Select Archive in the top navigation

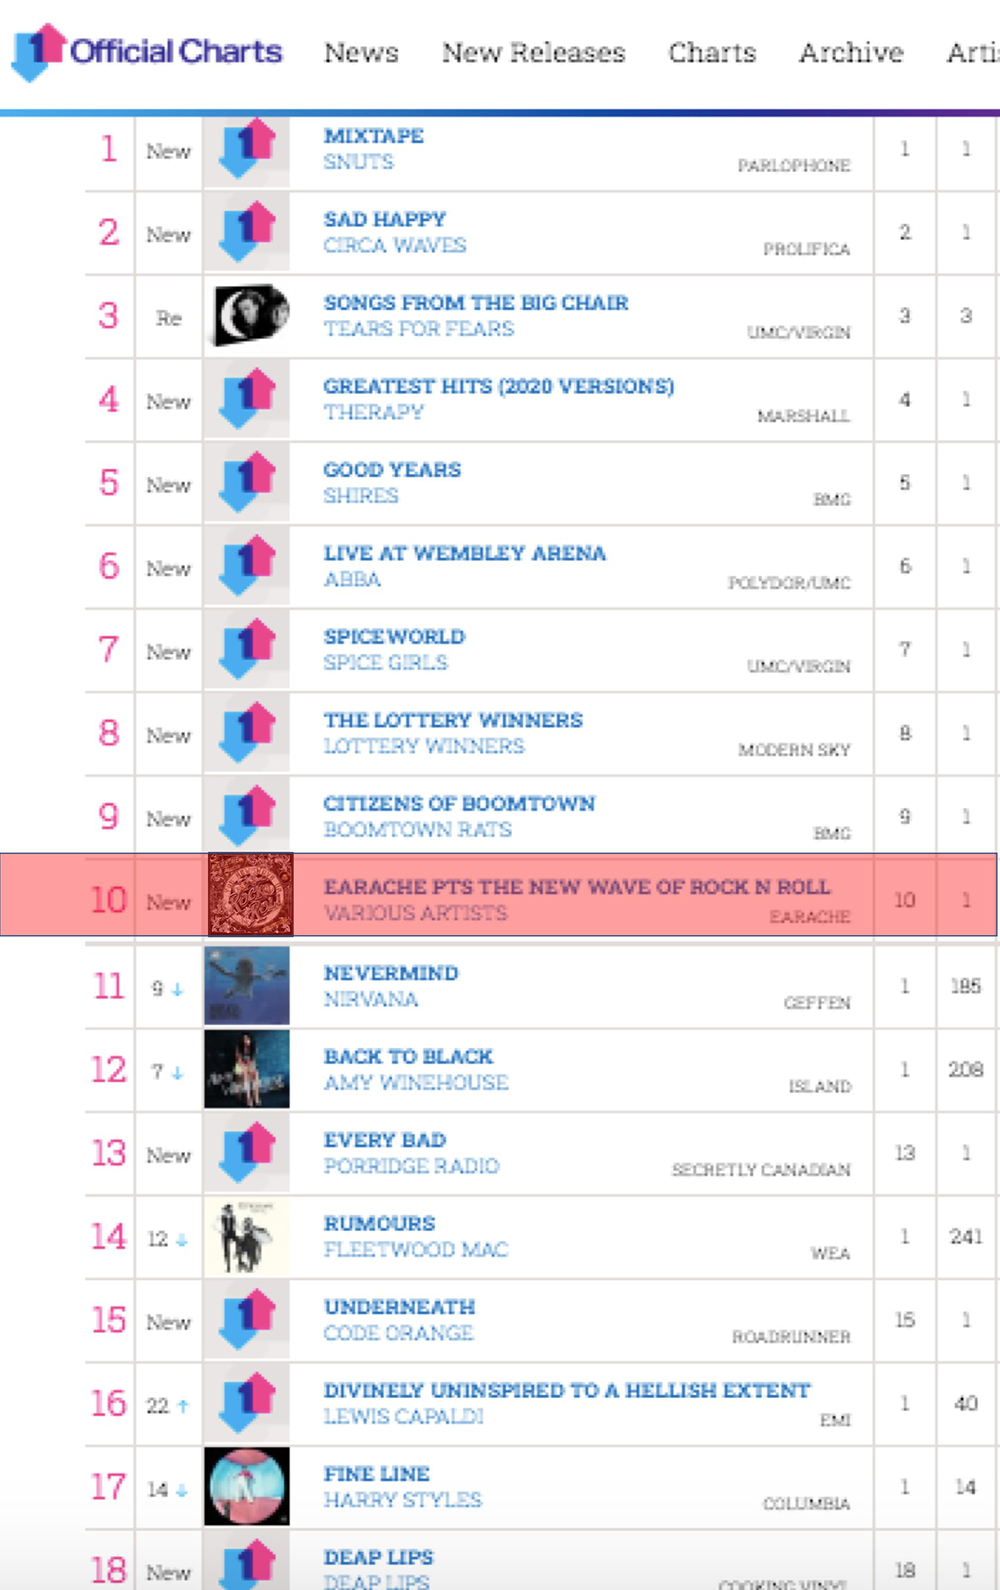851,52
